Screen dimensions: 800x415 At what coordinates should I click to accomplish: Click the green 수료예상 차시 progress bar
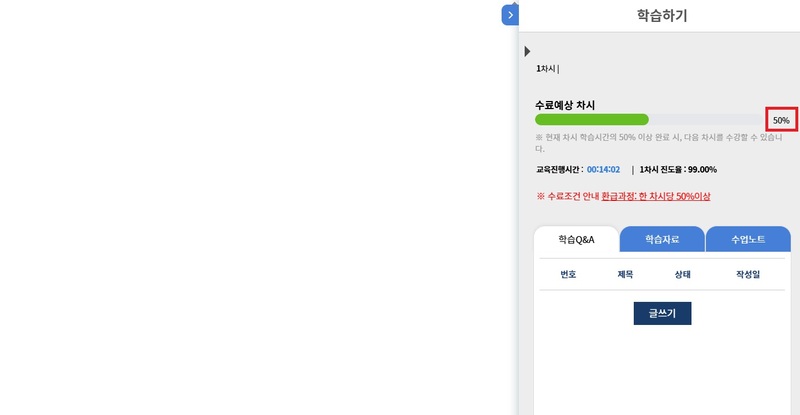[x=592, y=120]
